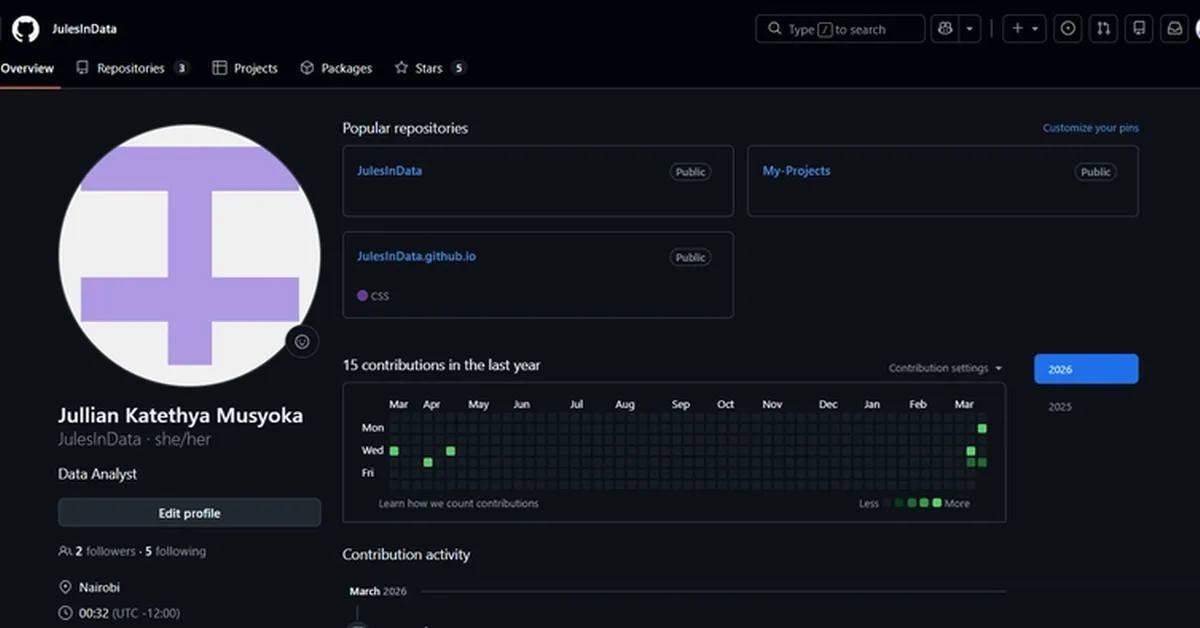Switch to the Stars tab

[429, 68]
